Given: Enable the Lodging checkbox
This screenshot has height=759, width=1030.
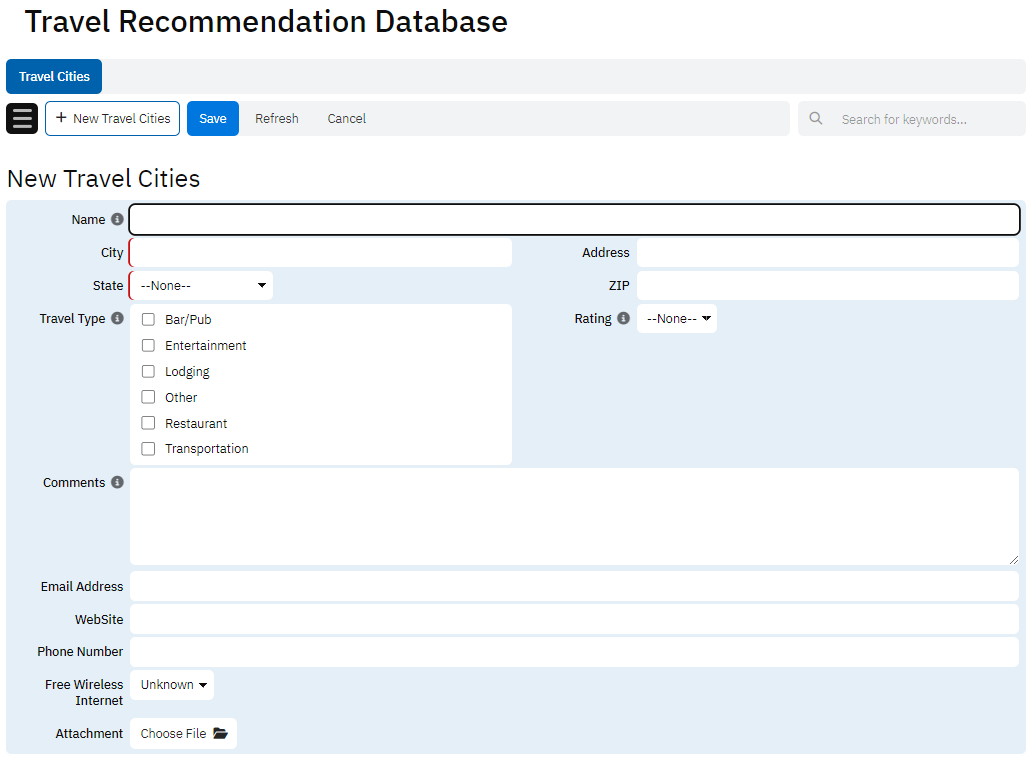Looking at the screenshot, I should [x=148, y=371].
